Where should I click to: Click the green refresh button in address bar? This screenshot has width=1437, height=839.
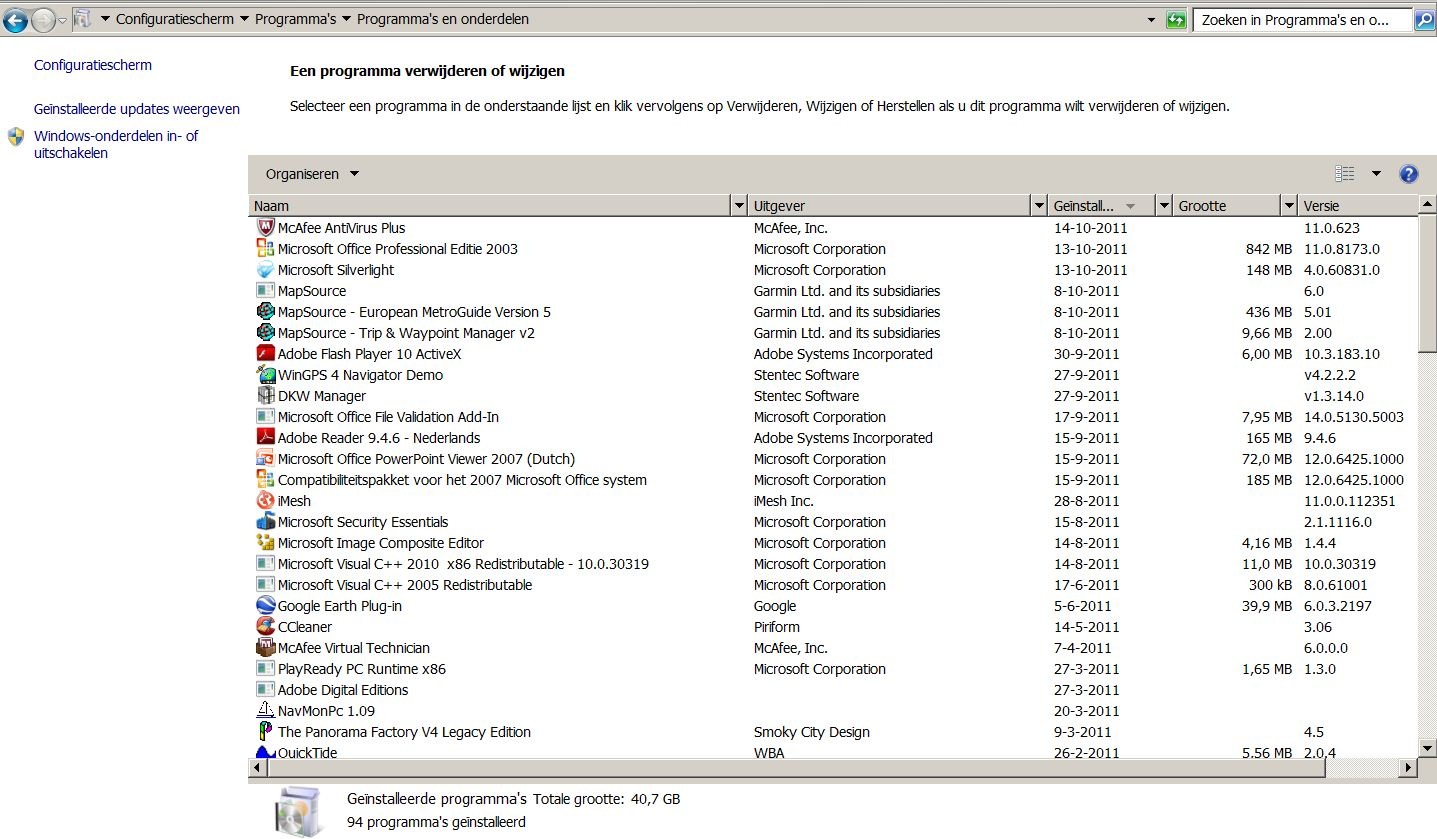click(x=1176, y=20)
